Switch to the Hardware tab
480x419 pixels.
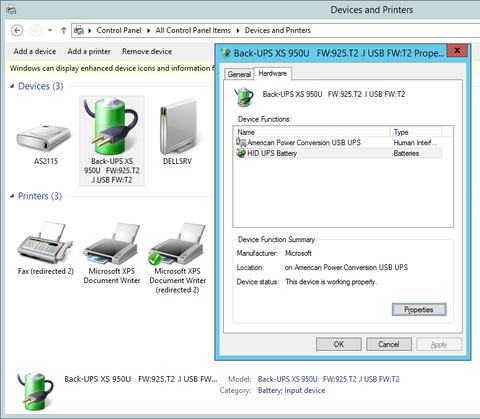(273, 73)
